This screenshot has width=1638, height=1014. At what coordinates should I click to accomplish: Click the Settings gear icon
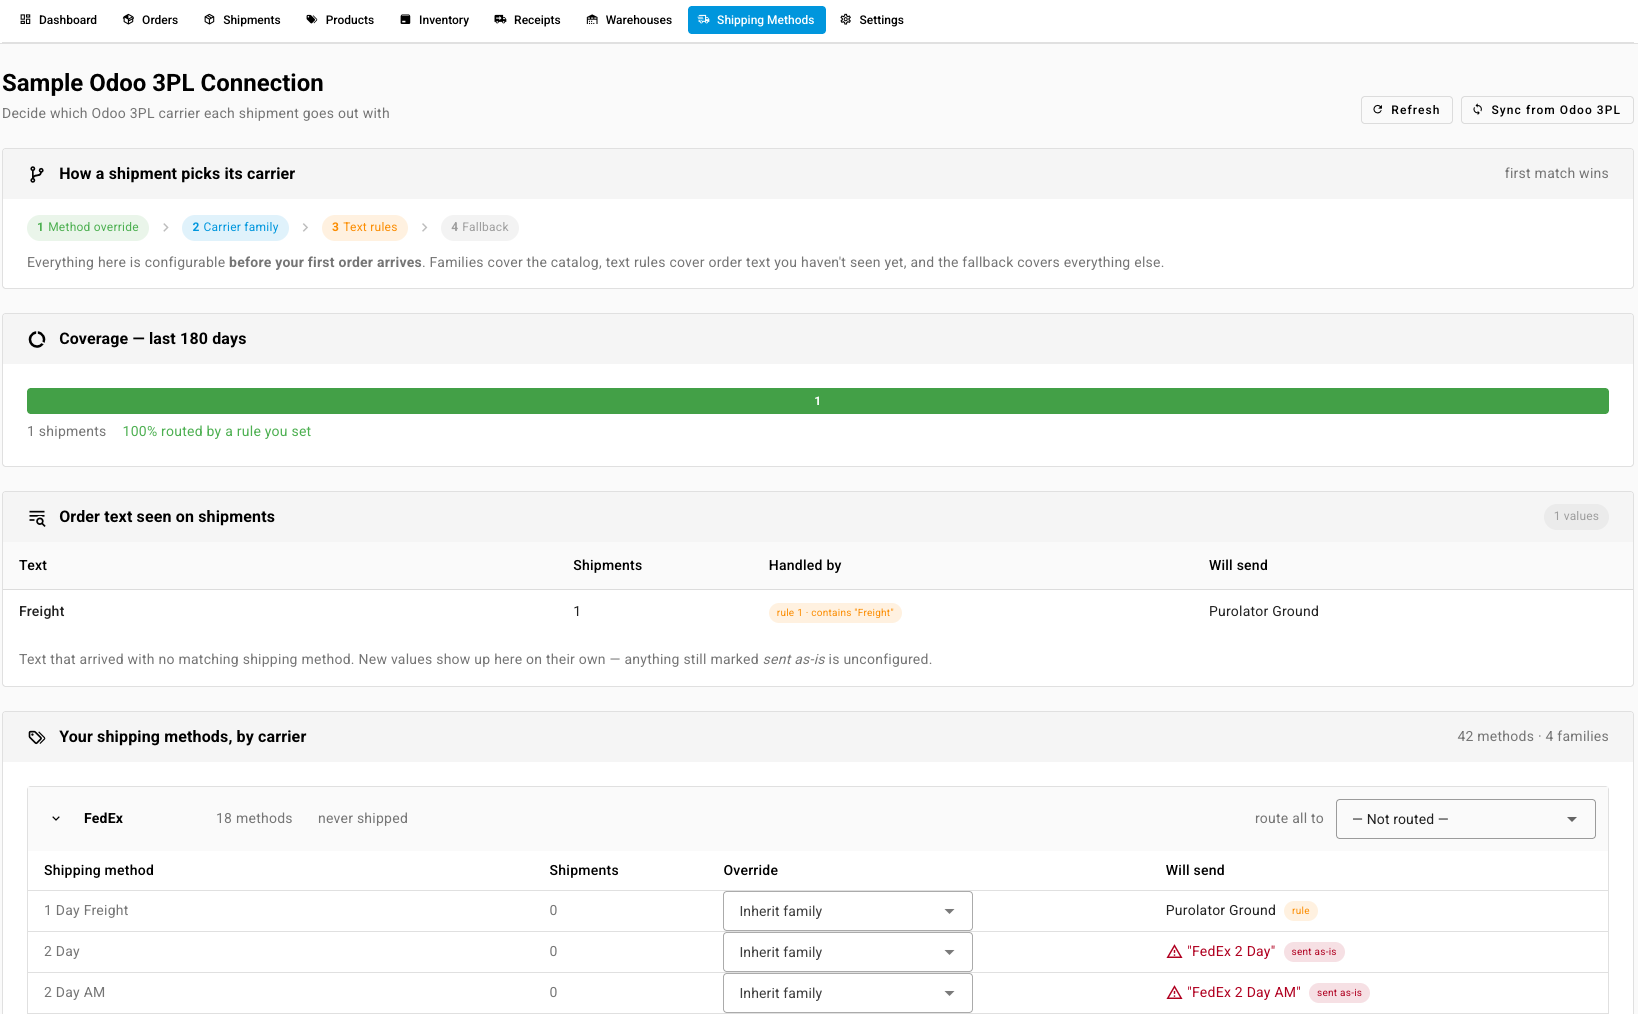(845, 20)
